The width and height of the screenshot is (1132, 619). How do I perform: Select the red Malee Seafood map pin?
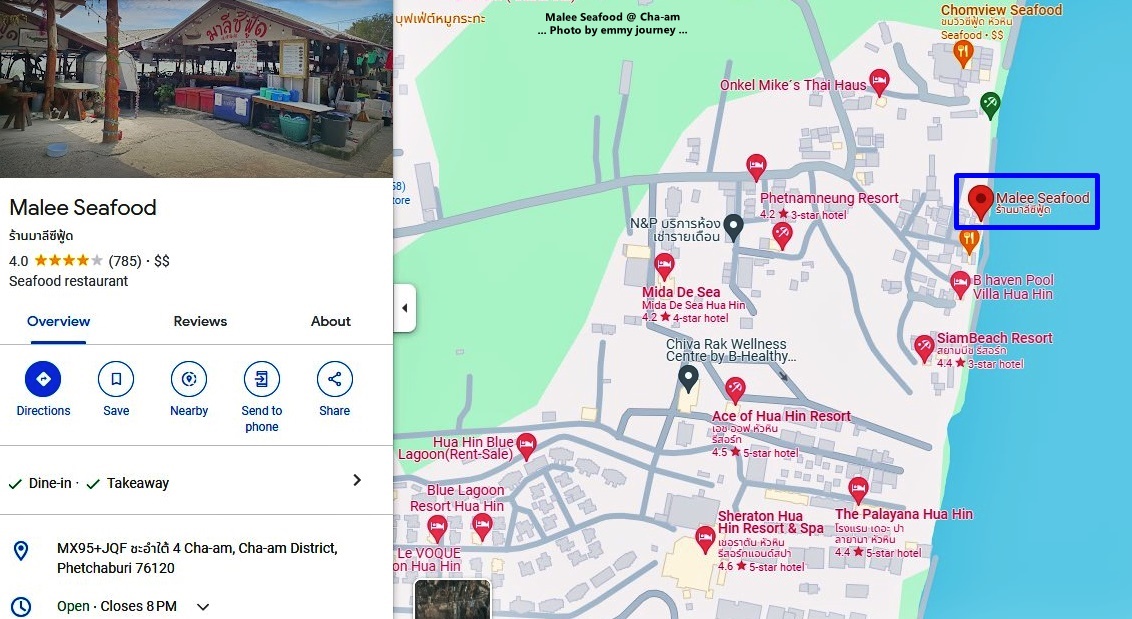click(x=980, y=202)
